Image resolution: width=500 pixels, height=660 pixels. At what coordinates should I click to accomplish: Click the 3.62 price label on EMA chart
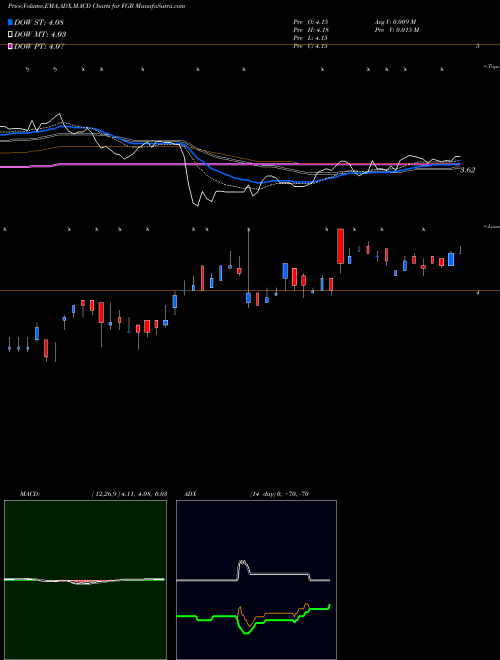click(x=467, y=170)
